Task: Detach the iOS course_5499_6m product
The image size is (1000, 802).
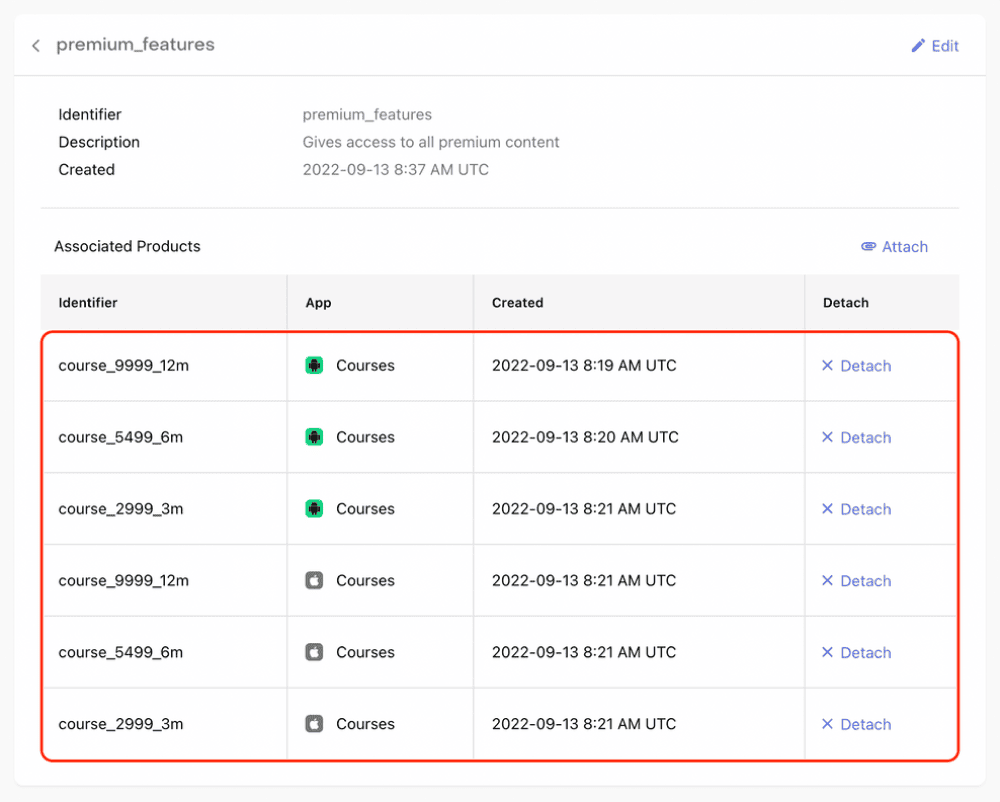Action: pyautogui.click(x=856, y=653)
